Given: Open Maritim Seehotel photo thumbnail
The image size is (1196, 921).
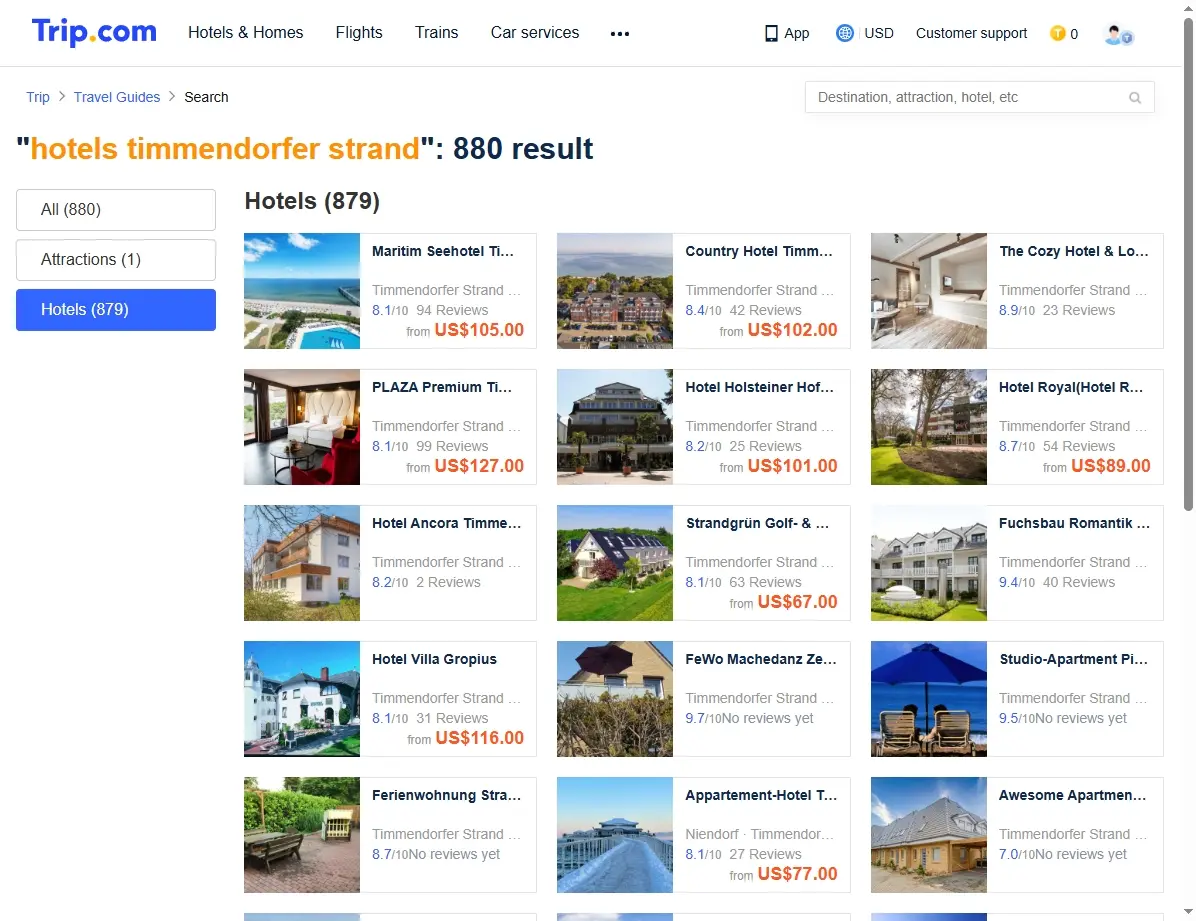Looking at the screenshot, I should coord(302,291).
